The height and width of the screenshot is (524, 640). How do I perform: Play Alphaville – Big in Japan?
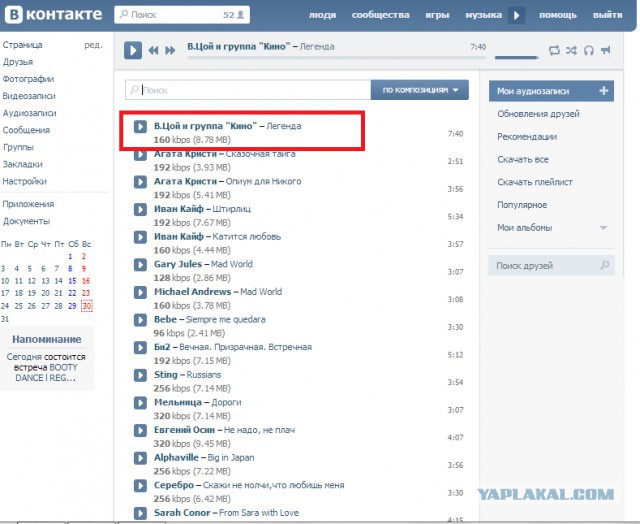click(x=140, y=458)
